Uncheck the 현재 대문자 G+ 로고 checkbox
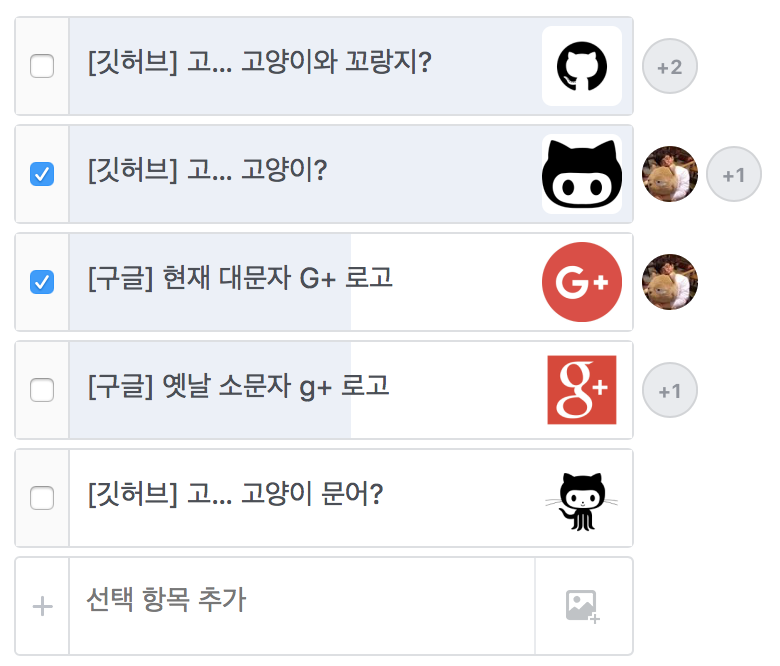 42,283
